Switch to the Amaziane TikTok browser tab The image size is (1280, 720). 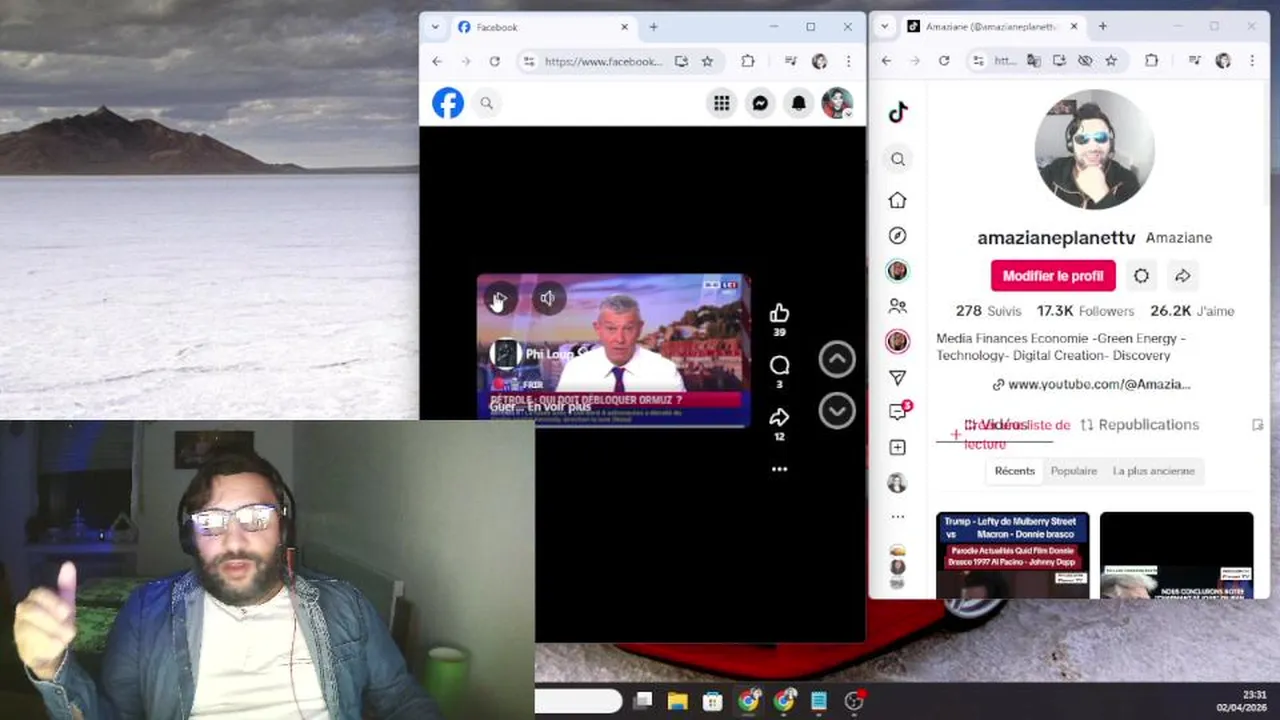pos(992,27)
